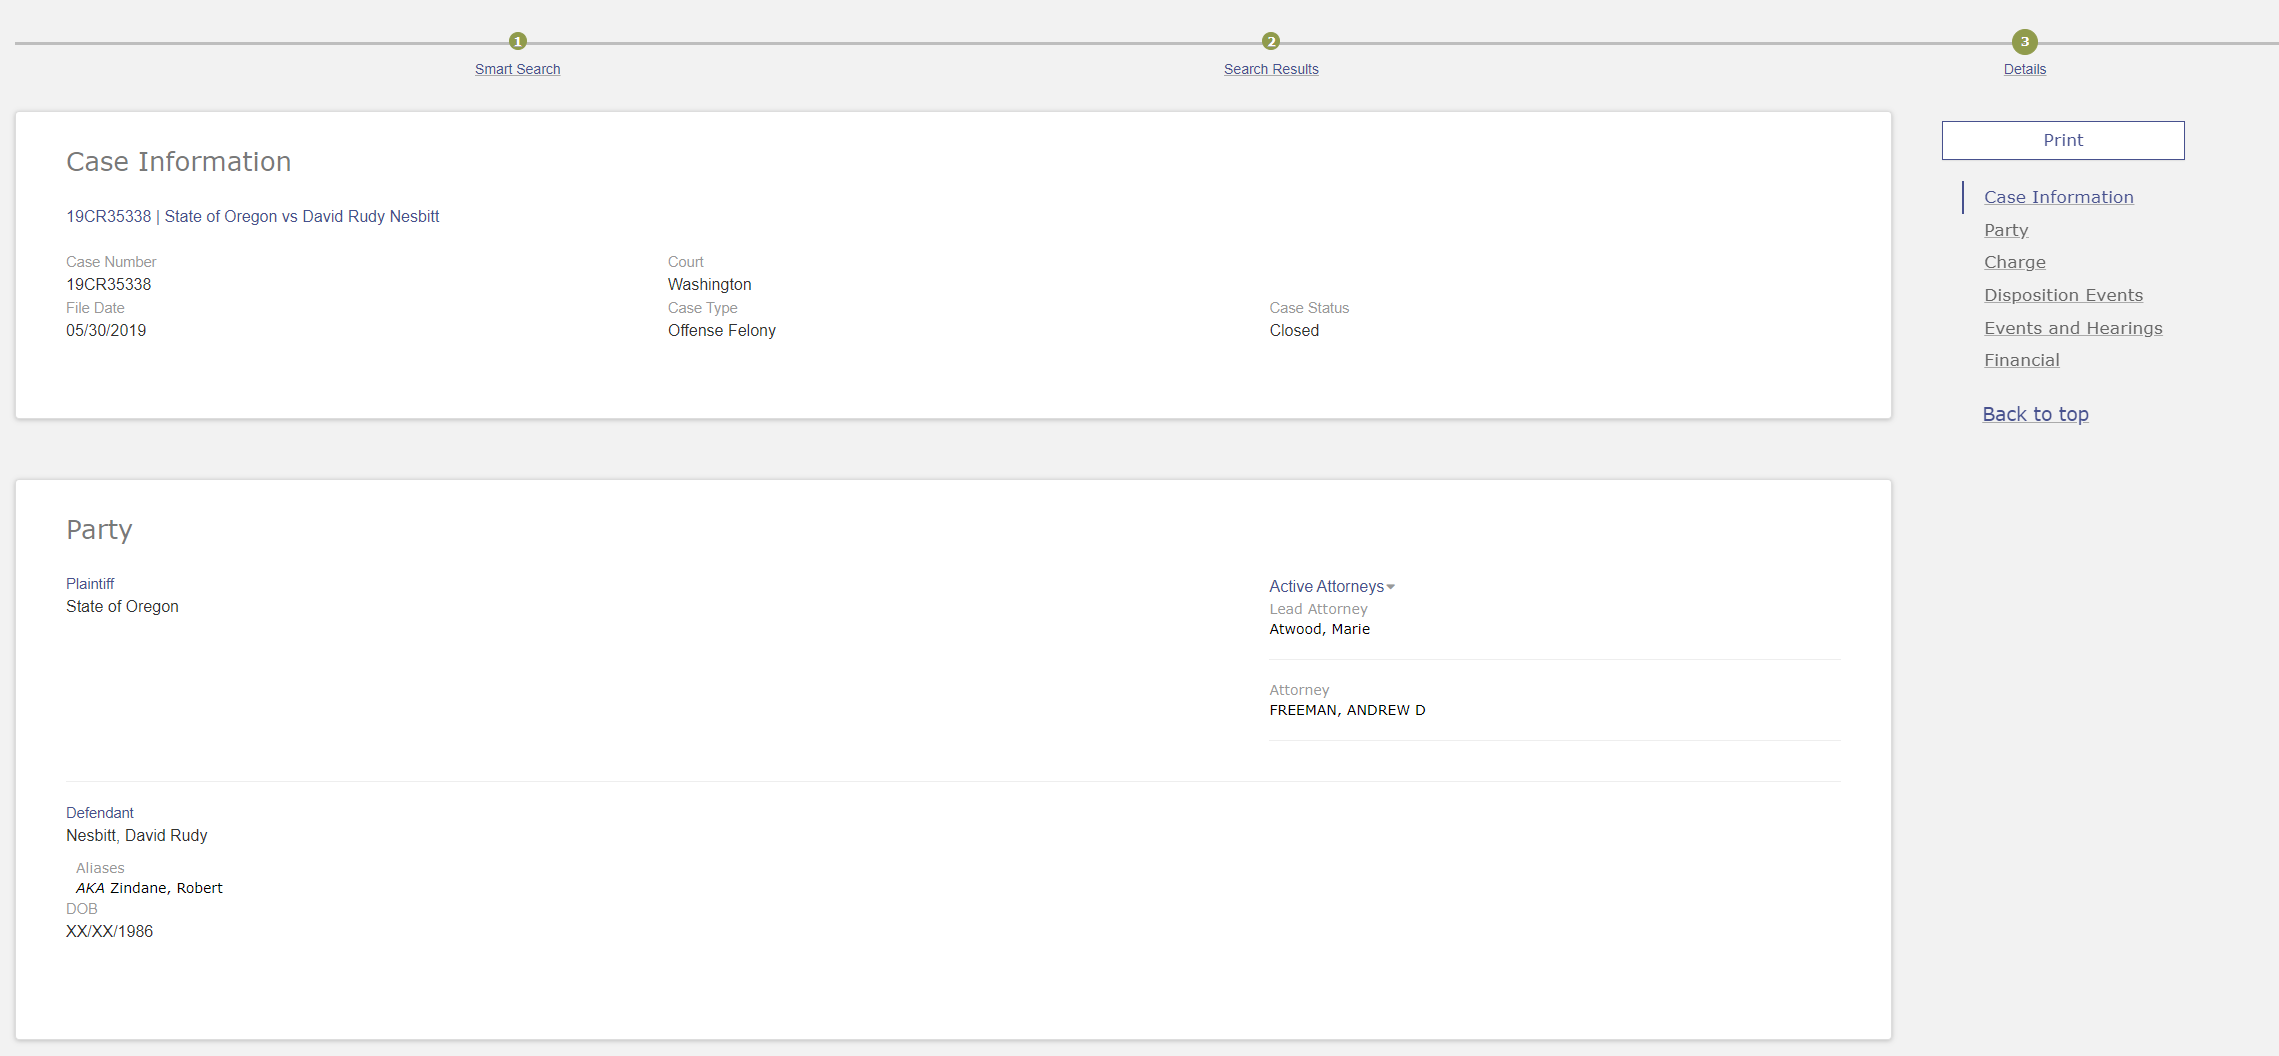Return to Search Results step

[x=1270, y=69]
